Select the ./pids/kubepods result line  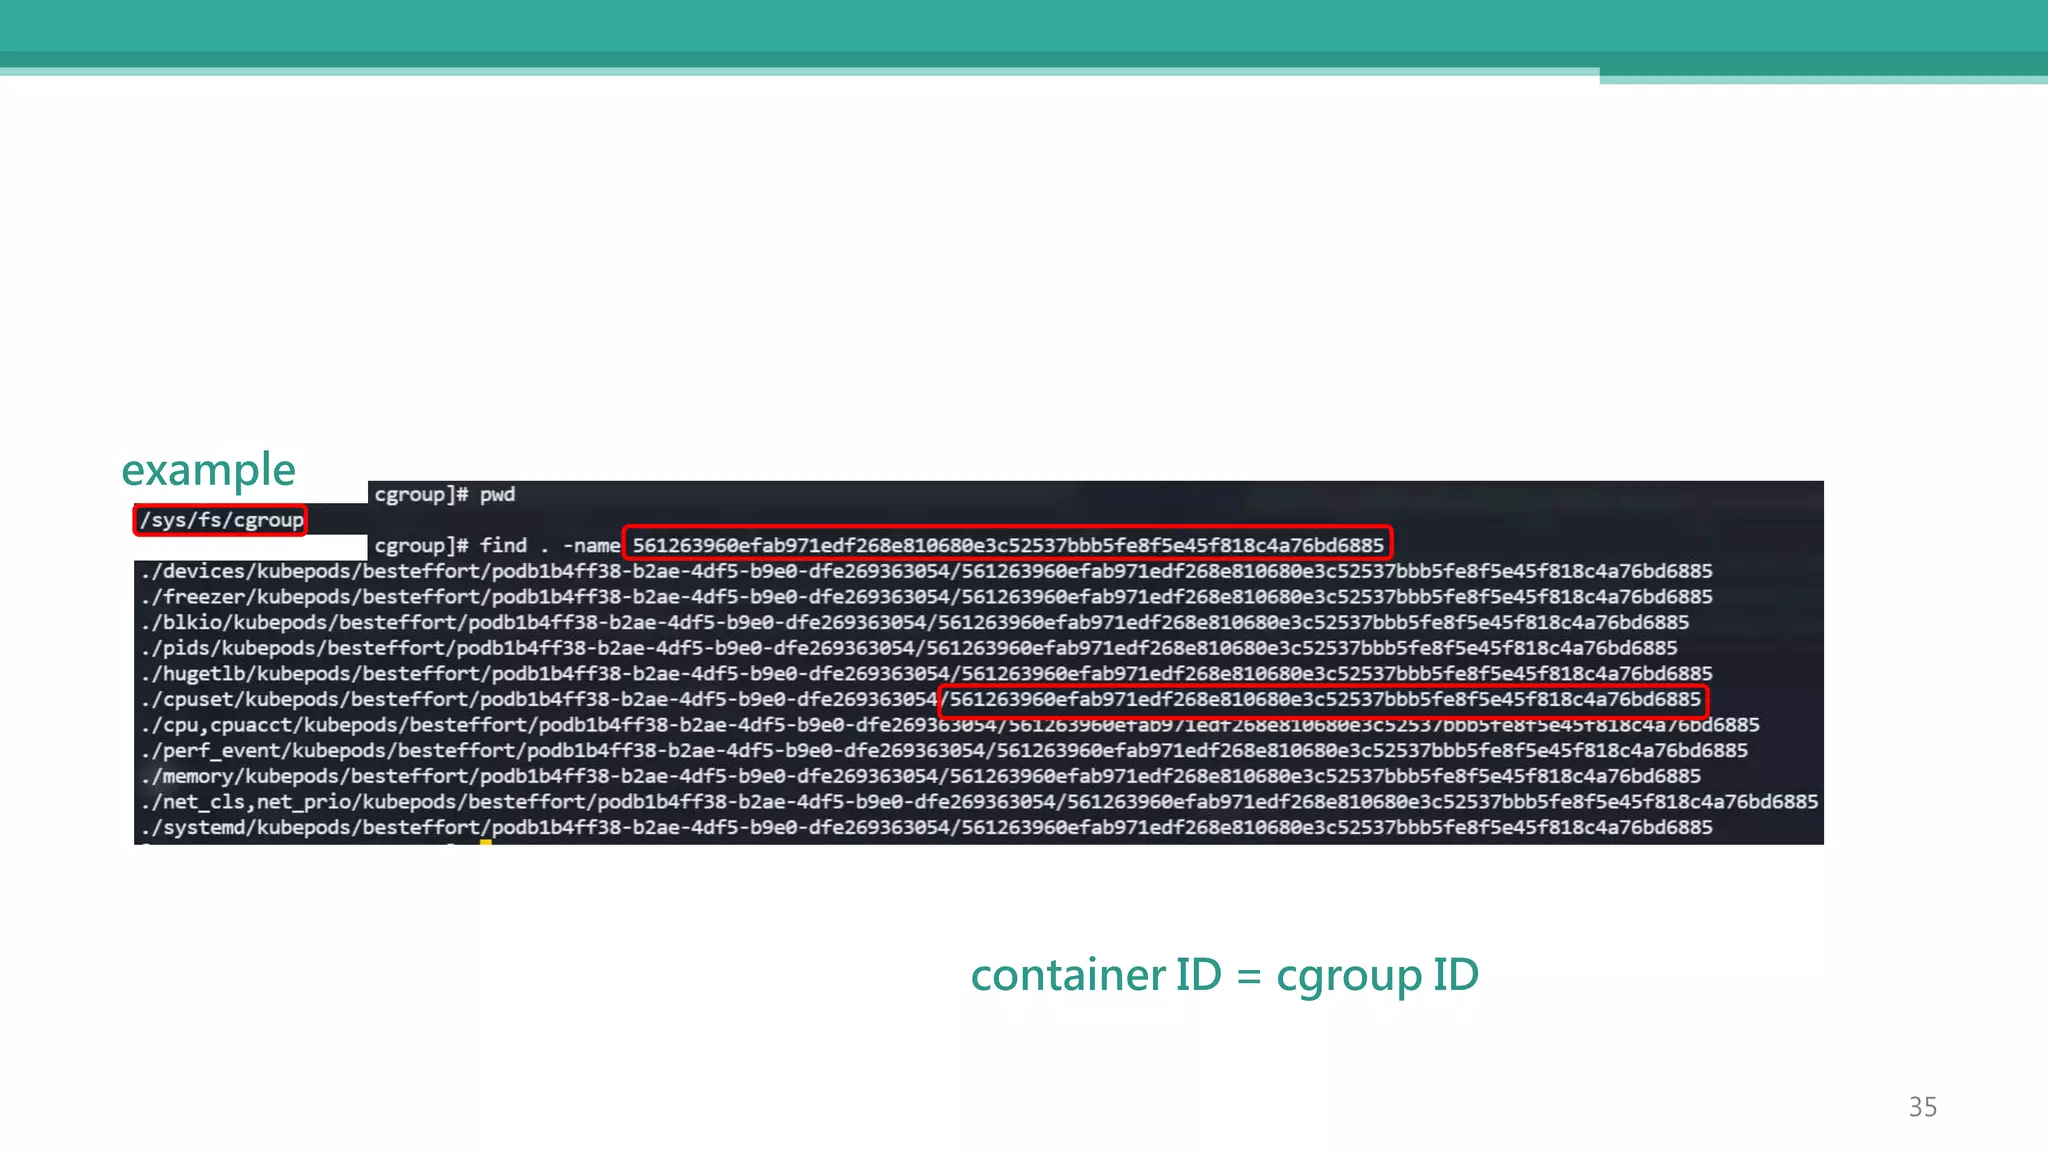click(909, 648)
